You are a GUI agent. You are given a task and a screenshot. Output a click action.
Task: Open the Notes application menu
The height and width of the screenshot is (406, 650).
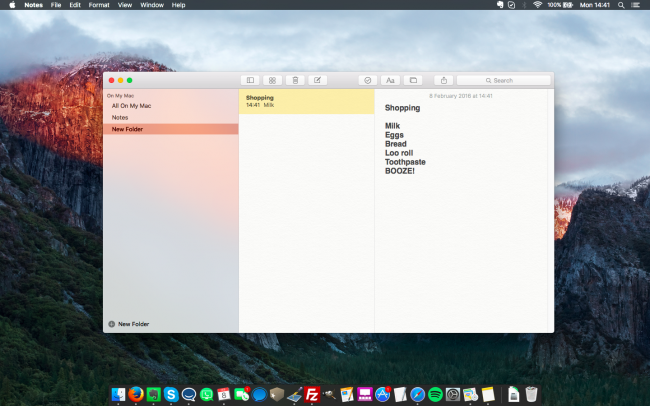click(34, 5)
